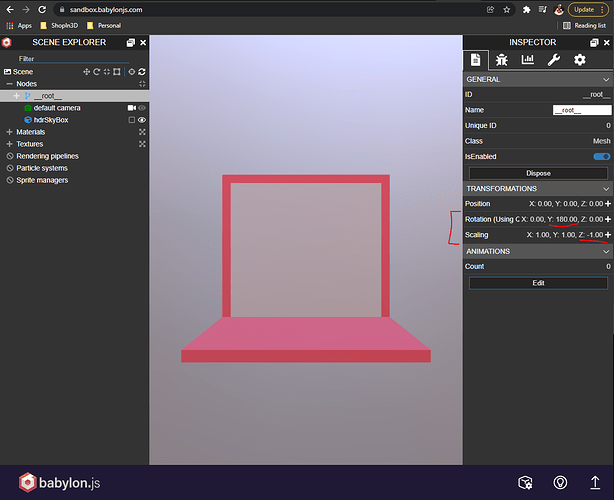Click the upload file arrow icon
Viewport: 614px width, 500px height.
(x=595, y=482)
